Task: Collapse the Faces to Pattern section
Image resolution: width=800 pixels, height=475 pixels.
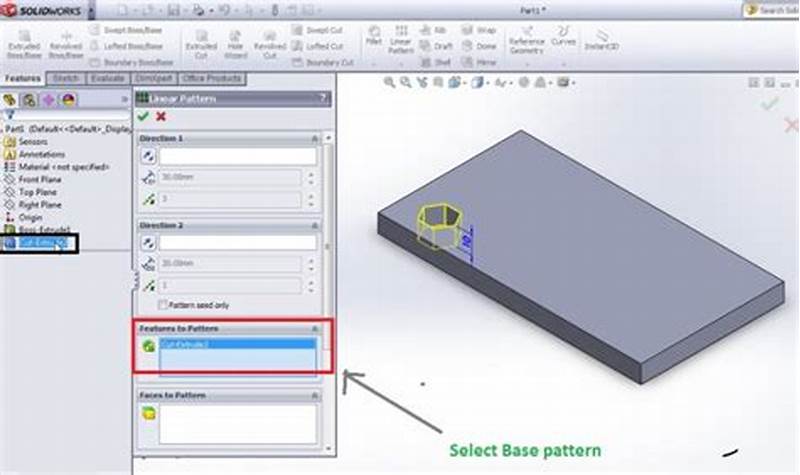Action: click(315, 395)
